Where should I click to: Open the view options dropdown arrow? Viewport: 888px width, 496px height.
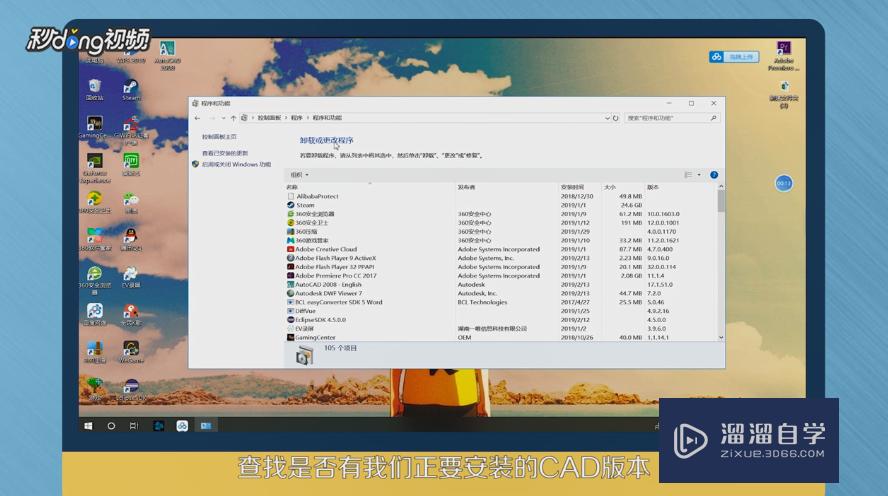pos(699,175)
